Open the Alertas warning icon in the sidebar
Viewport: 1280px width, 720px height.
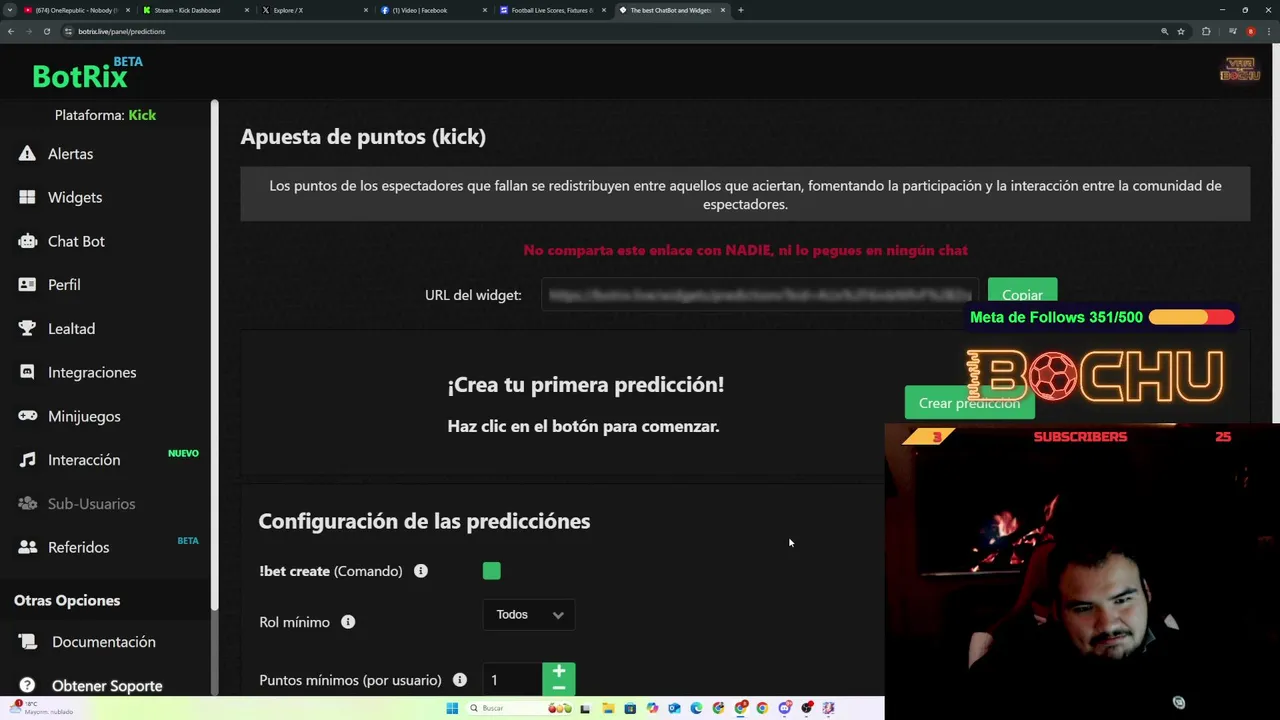[27, 153]
